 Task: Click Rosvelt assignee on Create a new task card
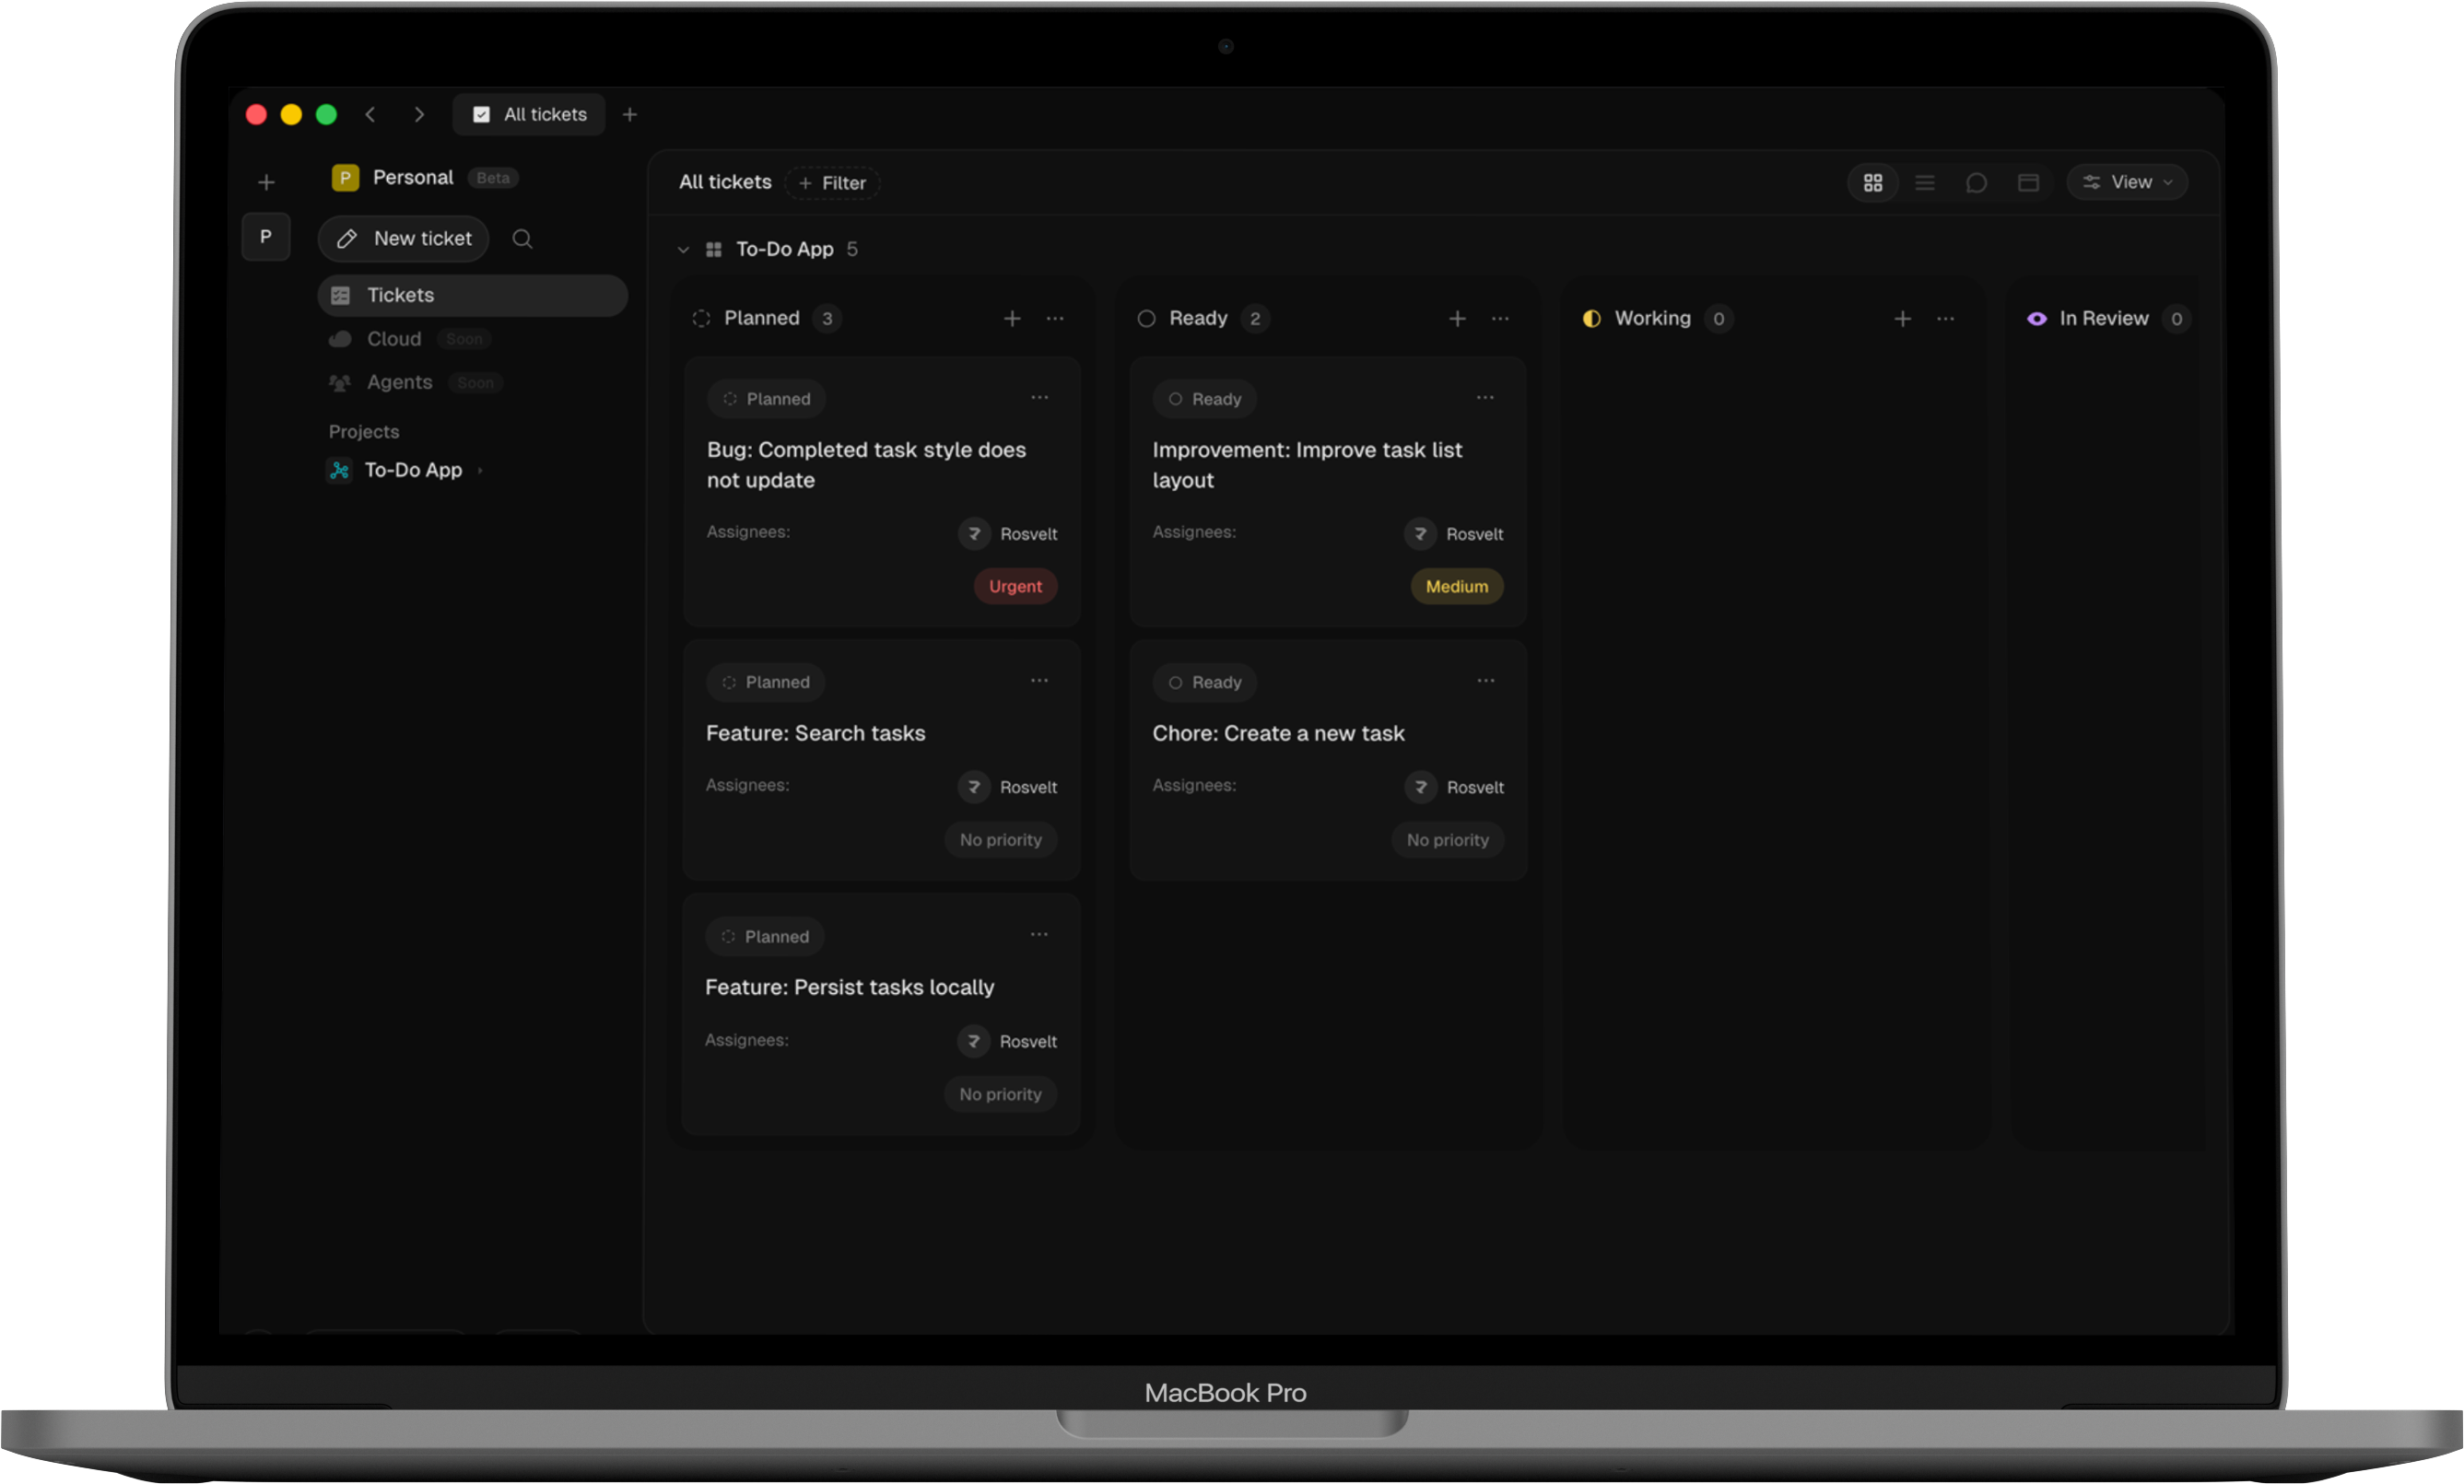click(1453, 787)
